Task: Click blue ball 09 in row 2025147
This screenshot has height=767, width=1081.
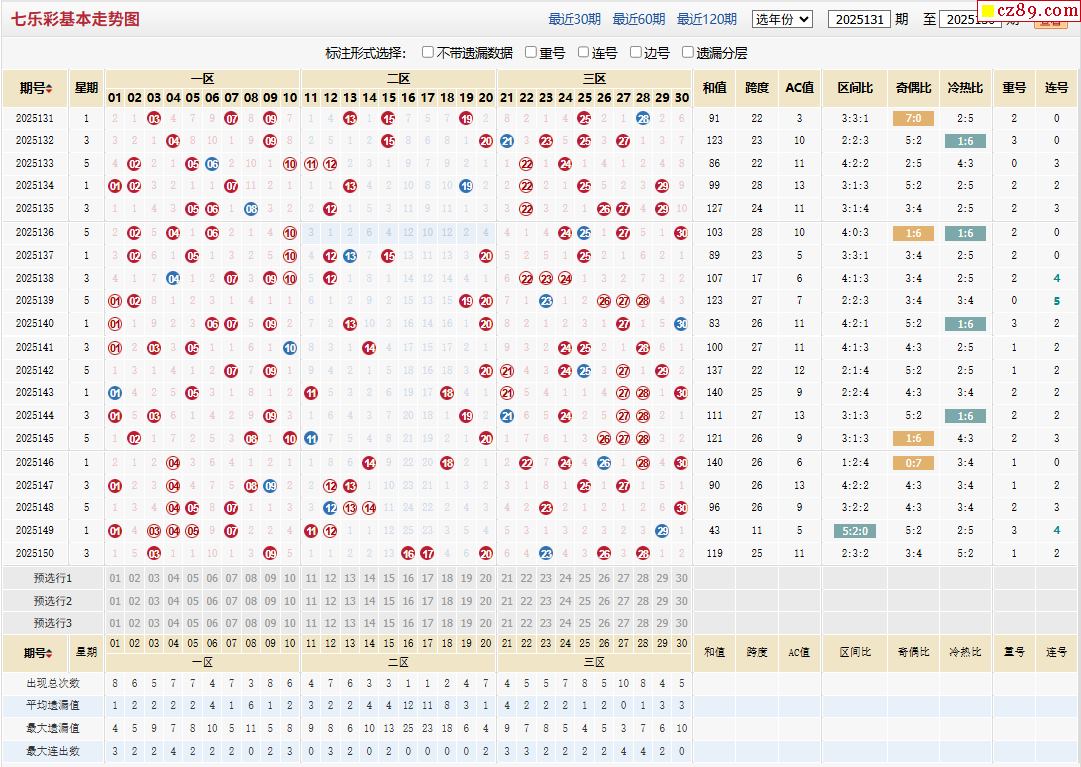Action: pyautogui.click(x=270, y=486)
